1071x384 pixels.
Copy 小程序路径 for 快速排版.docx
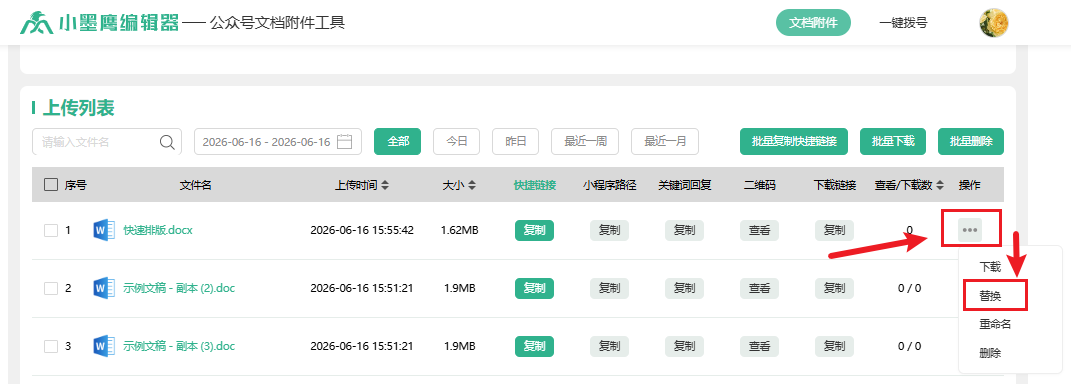tap(609, 230)
